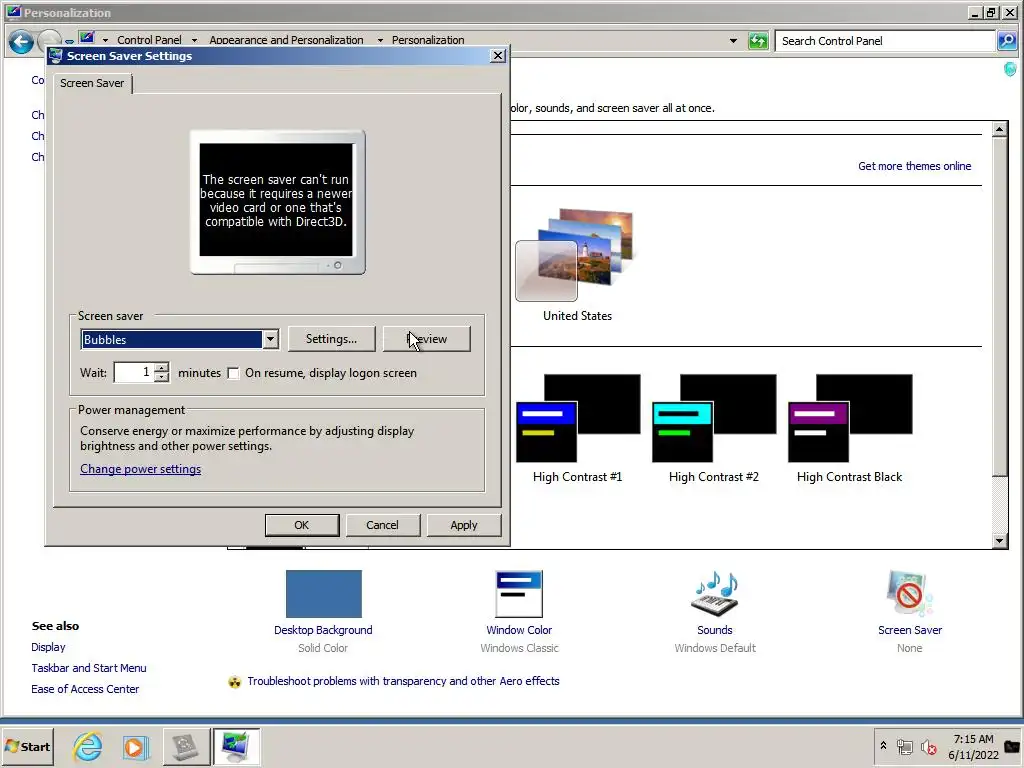Click the Window Color link text

(x=519, y=630)
